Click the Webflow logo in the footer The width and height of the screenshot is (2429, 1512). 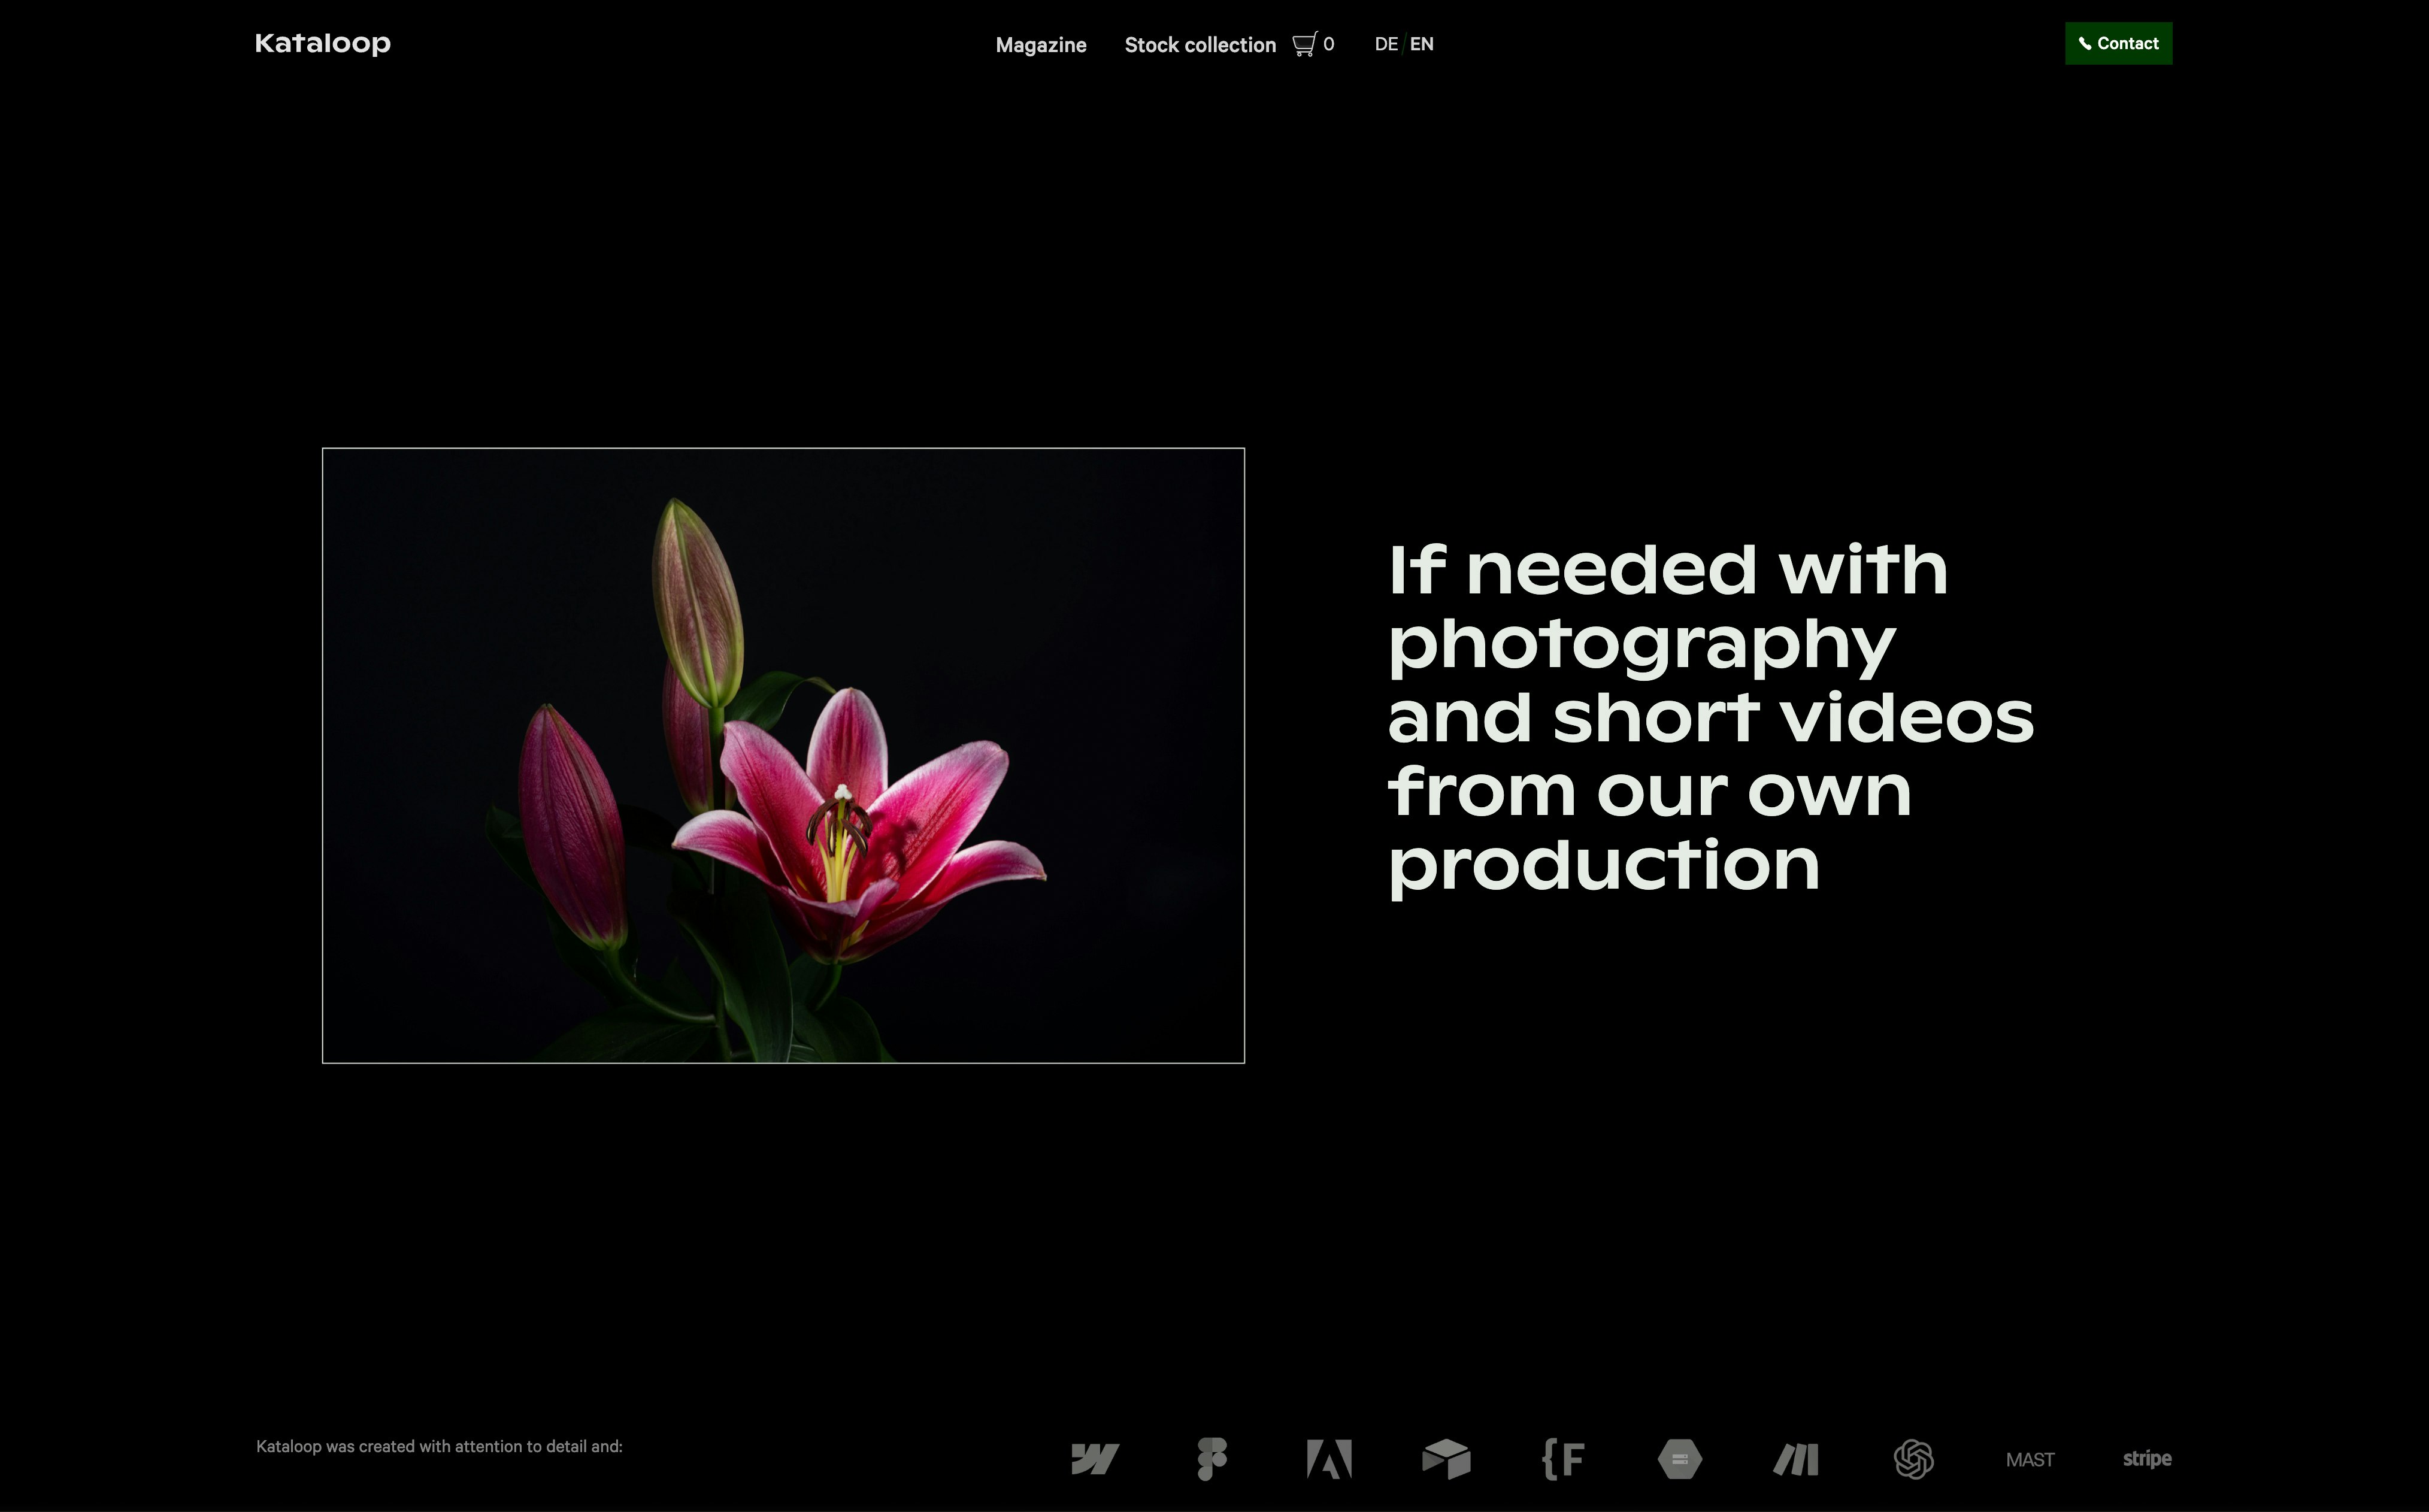[1094, 1459]
